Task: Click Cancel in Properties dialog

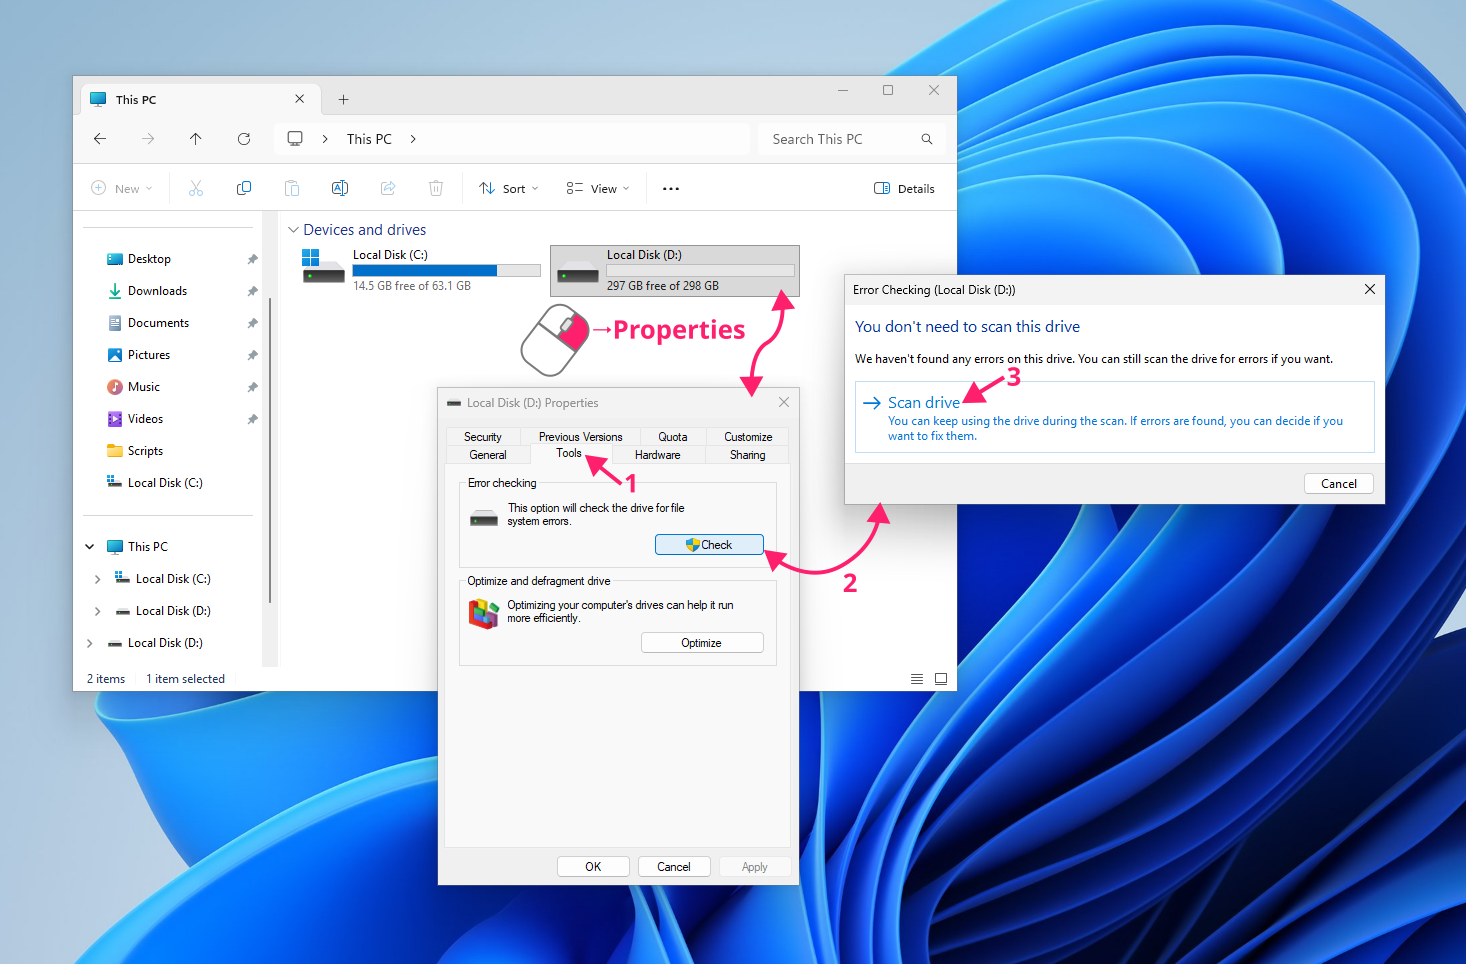Action: (674, 867)
